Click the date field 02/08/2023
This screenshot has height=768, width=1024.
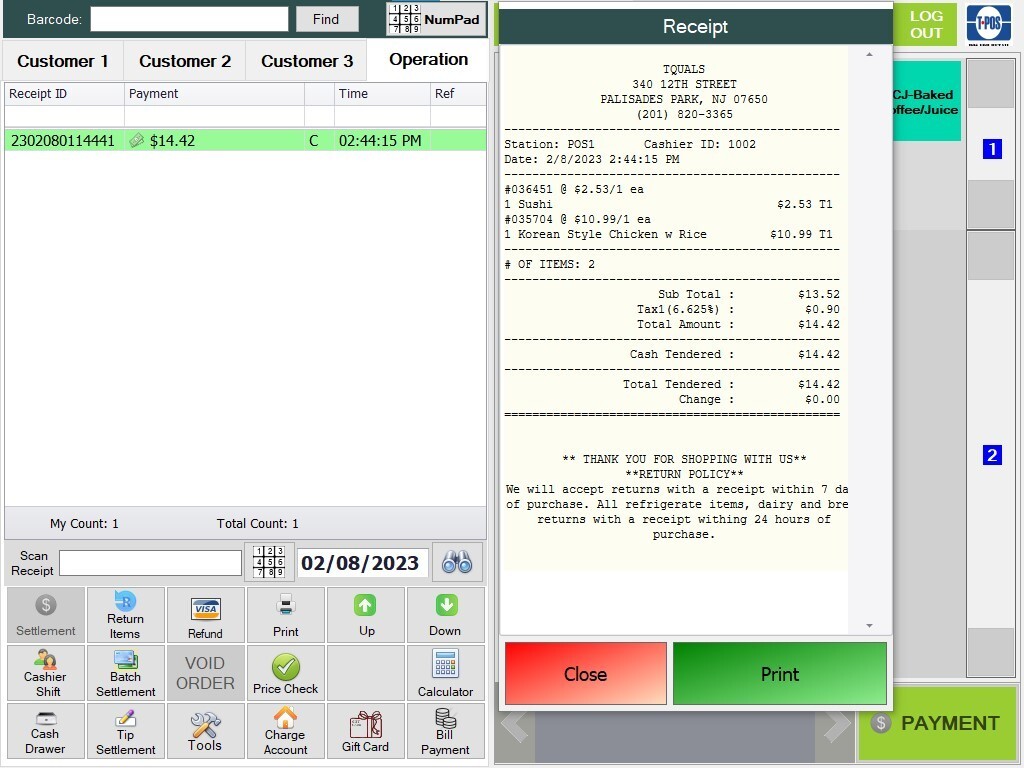pos(362,563)
